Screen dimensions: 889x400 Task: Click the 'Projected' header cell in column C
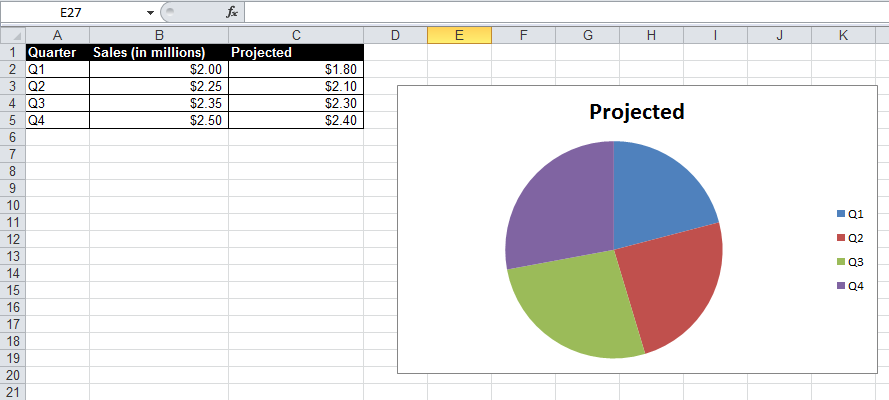296,52
